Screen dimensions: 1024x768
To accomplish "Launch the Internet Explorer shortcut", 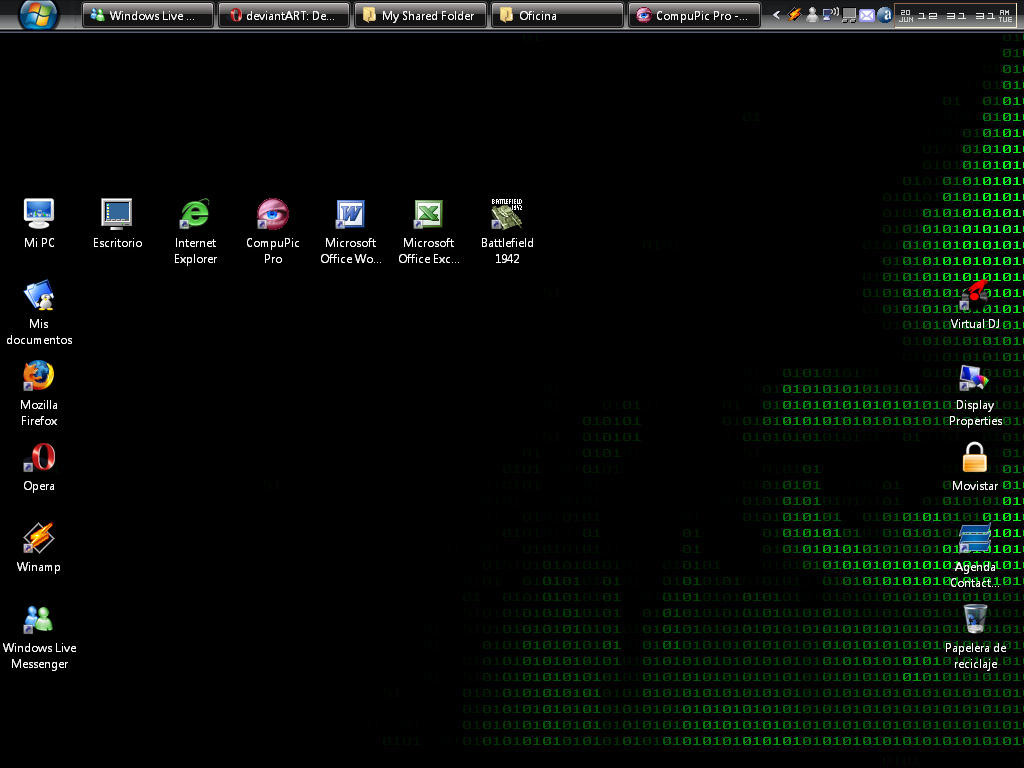I will (x=195, y=232).
